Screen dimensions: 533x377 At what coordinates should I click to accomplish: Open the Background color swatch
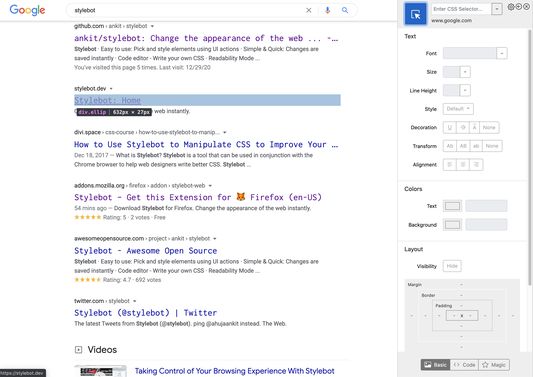[x=452, y=225]
